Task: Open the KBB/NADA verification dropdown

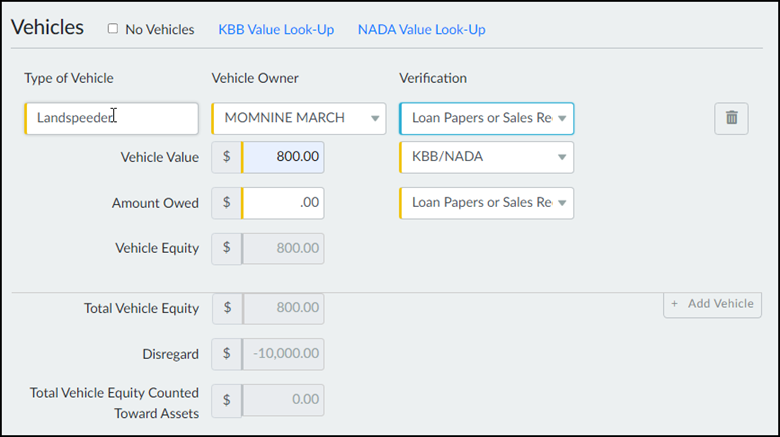Action: [x=487, y=157]
